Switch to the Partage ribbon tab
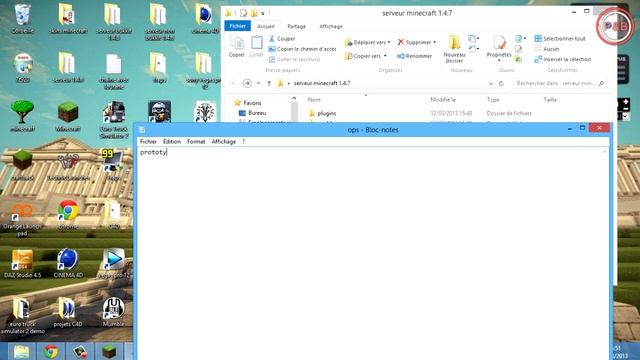The width and height of the screenshot is (640, 360). tap(296, 26)
